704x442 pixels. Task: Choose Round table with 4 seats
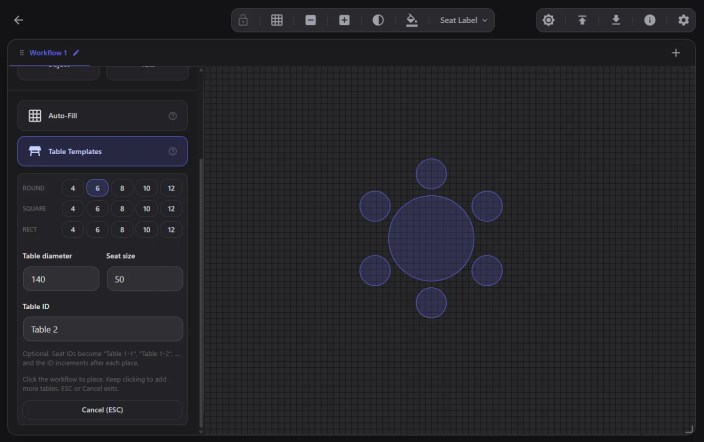tap(73, 188)
